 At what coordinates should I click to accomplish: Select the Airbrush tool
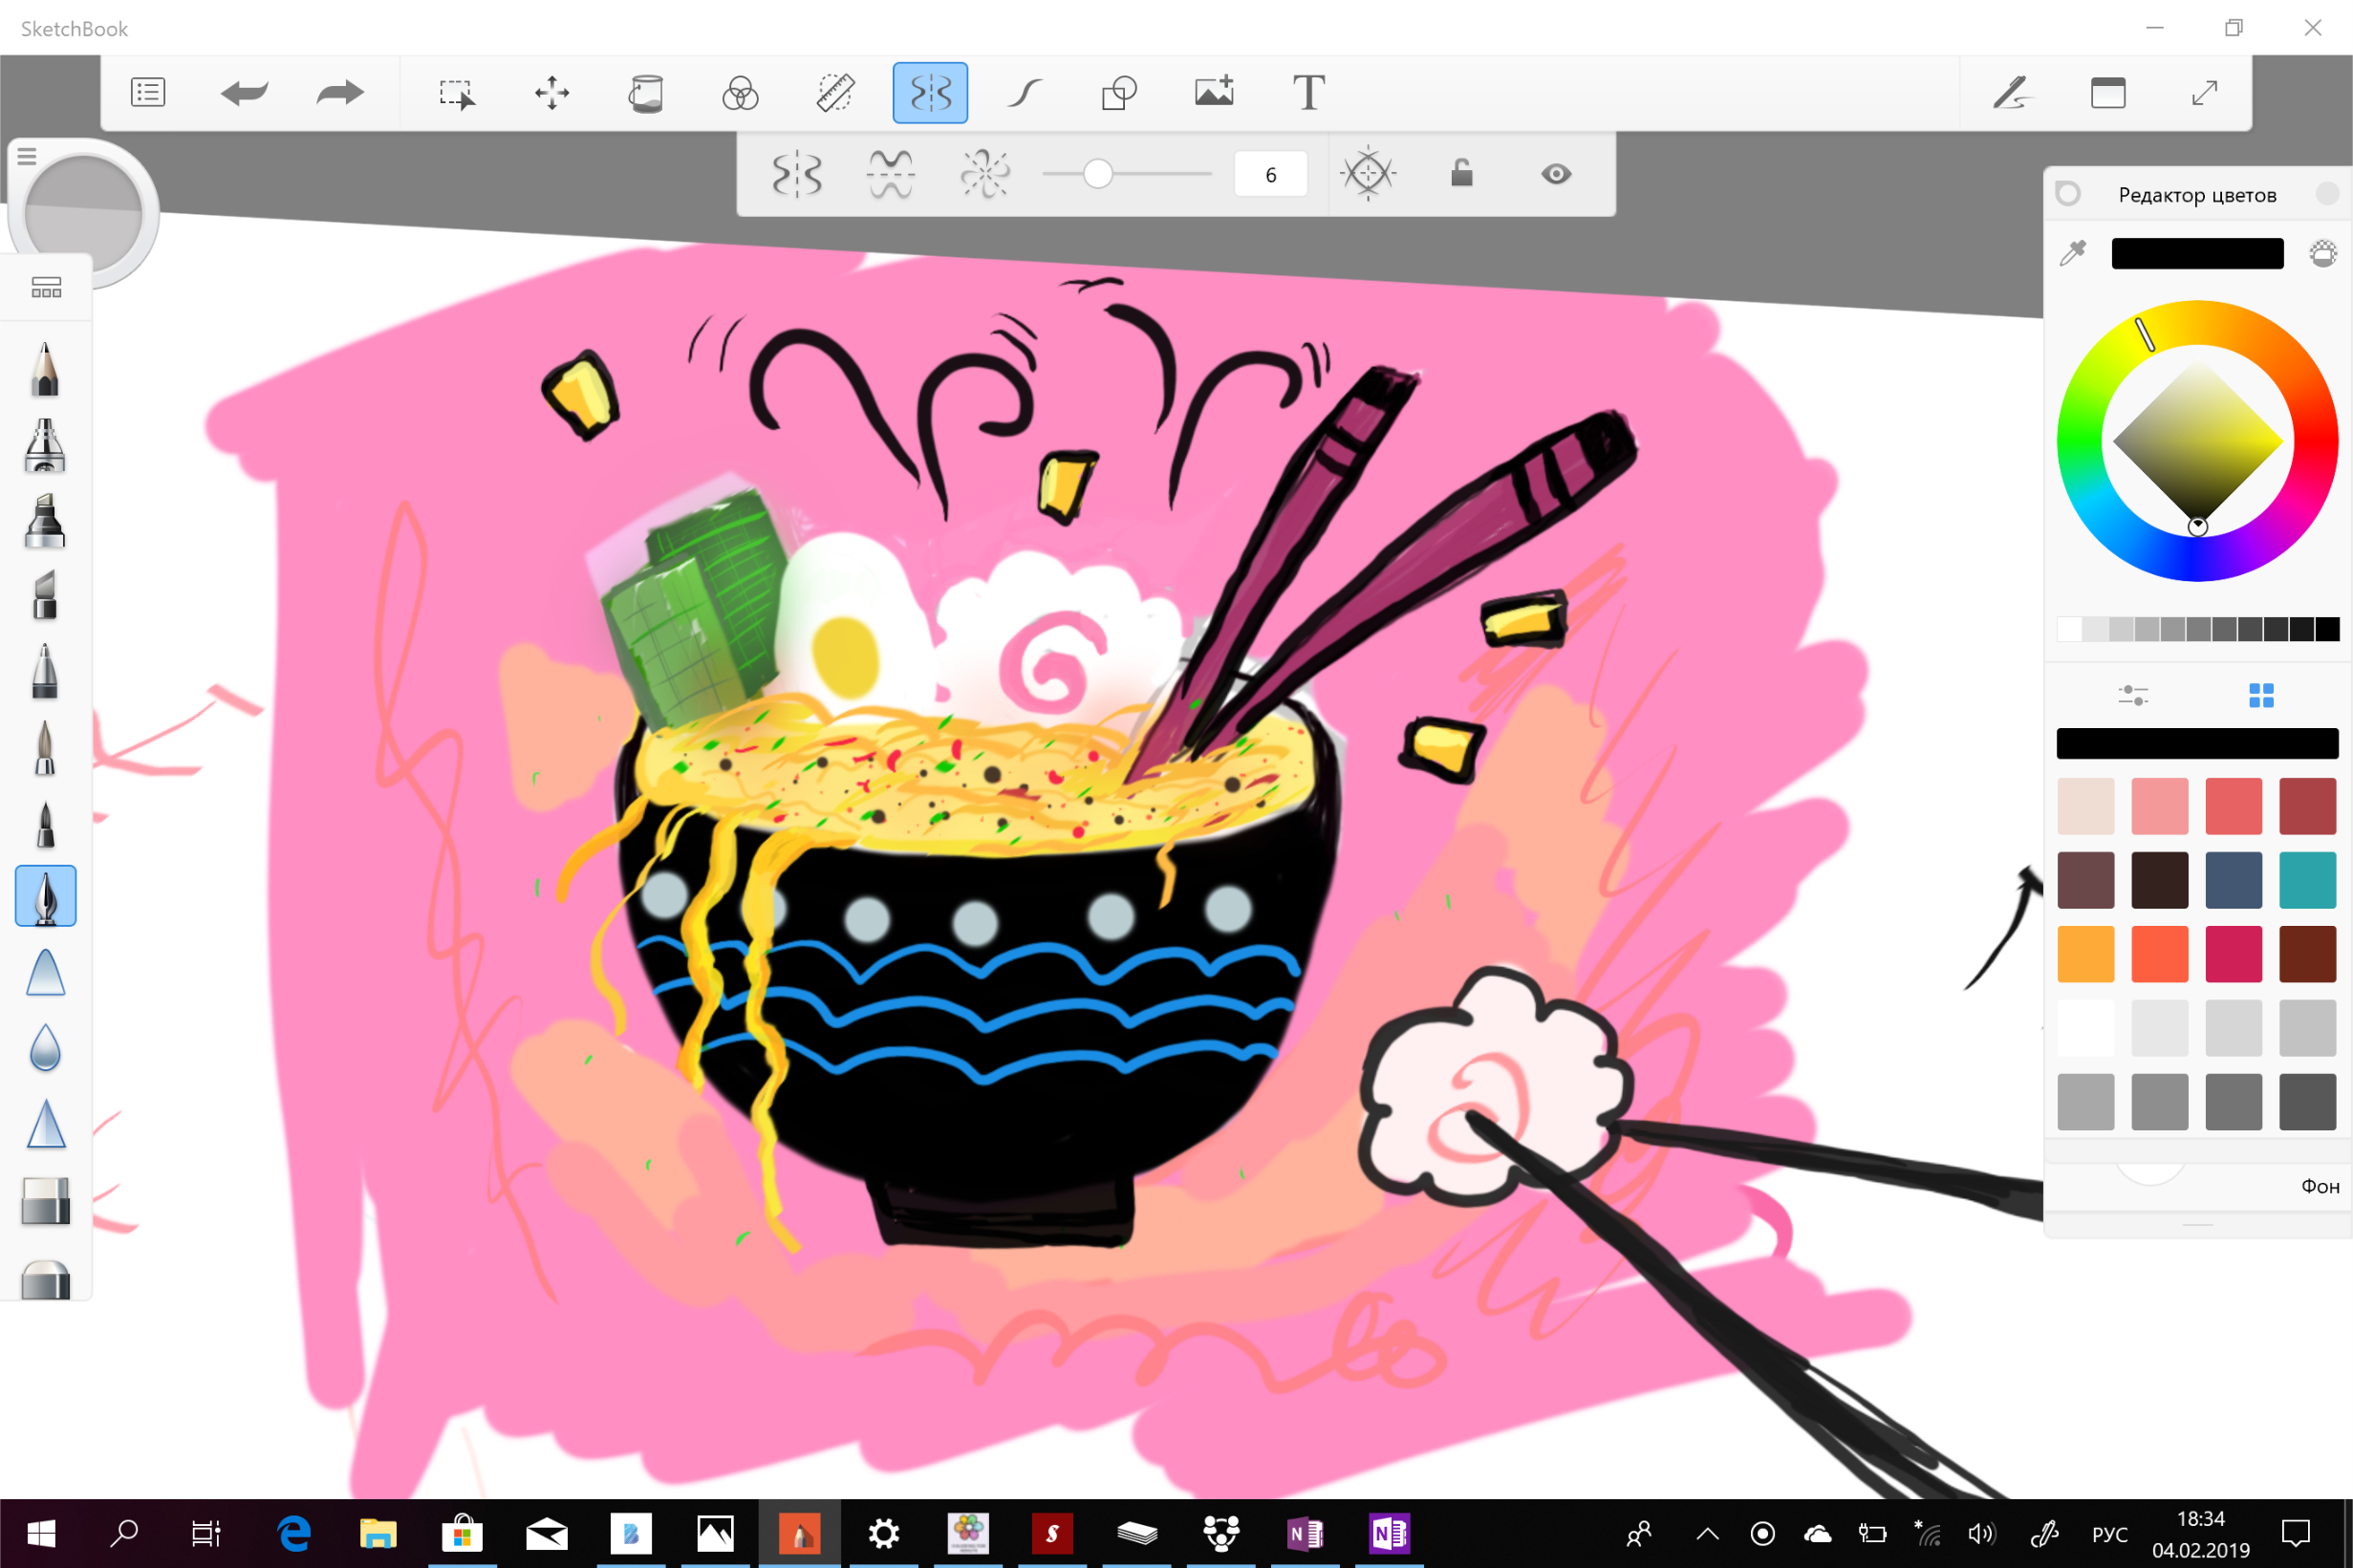tap(45, 445)
